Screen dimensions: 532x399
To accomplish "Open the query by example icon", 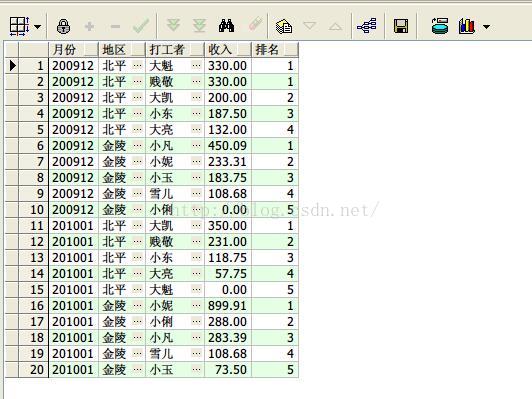I will (284, 26).
